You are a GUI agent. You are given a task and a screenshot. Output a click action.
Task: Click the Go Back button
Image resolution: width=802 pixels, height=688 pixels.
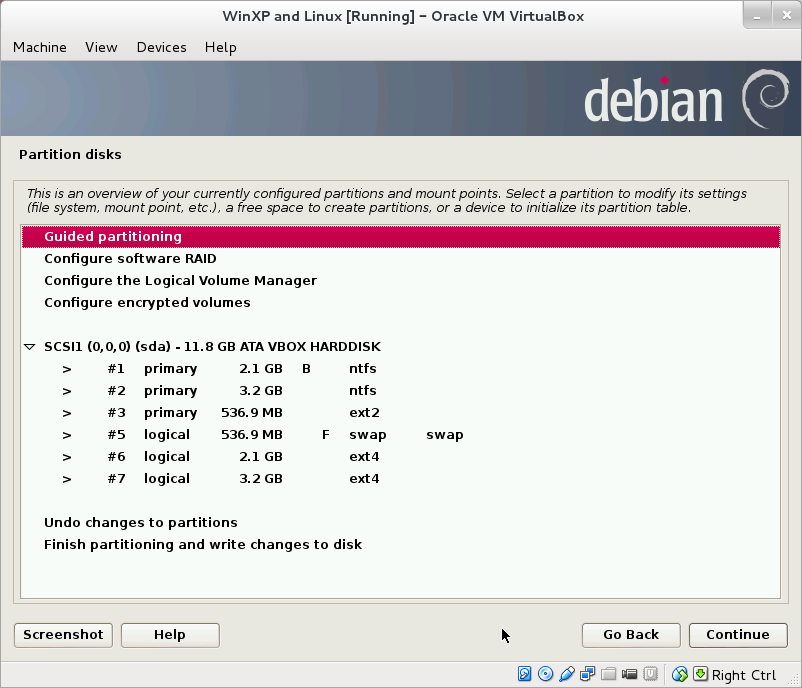click(630, 635)
